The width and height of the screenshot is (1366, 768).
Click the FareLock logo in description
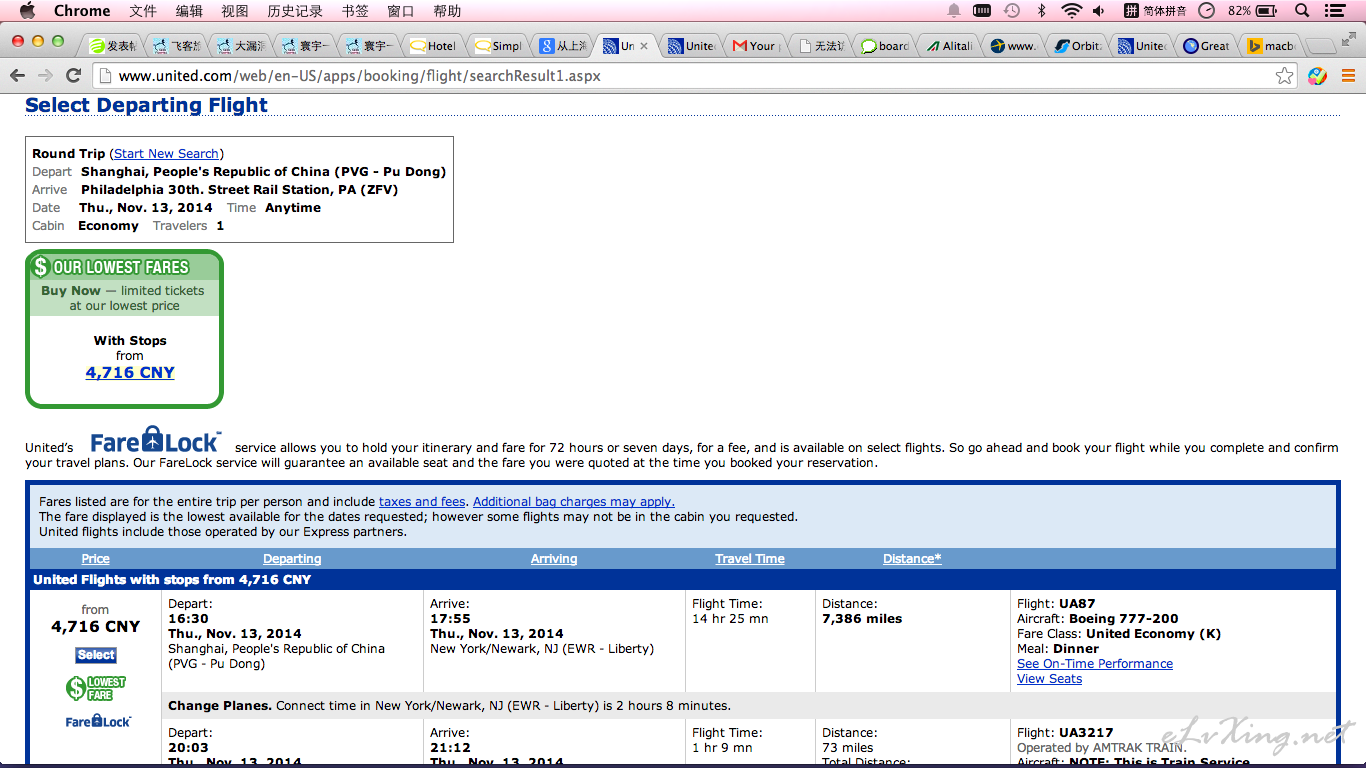pyautogui.click(x=154, y=441)
